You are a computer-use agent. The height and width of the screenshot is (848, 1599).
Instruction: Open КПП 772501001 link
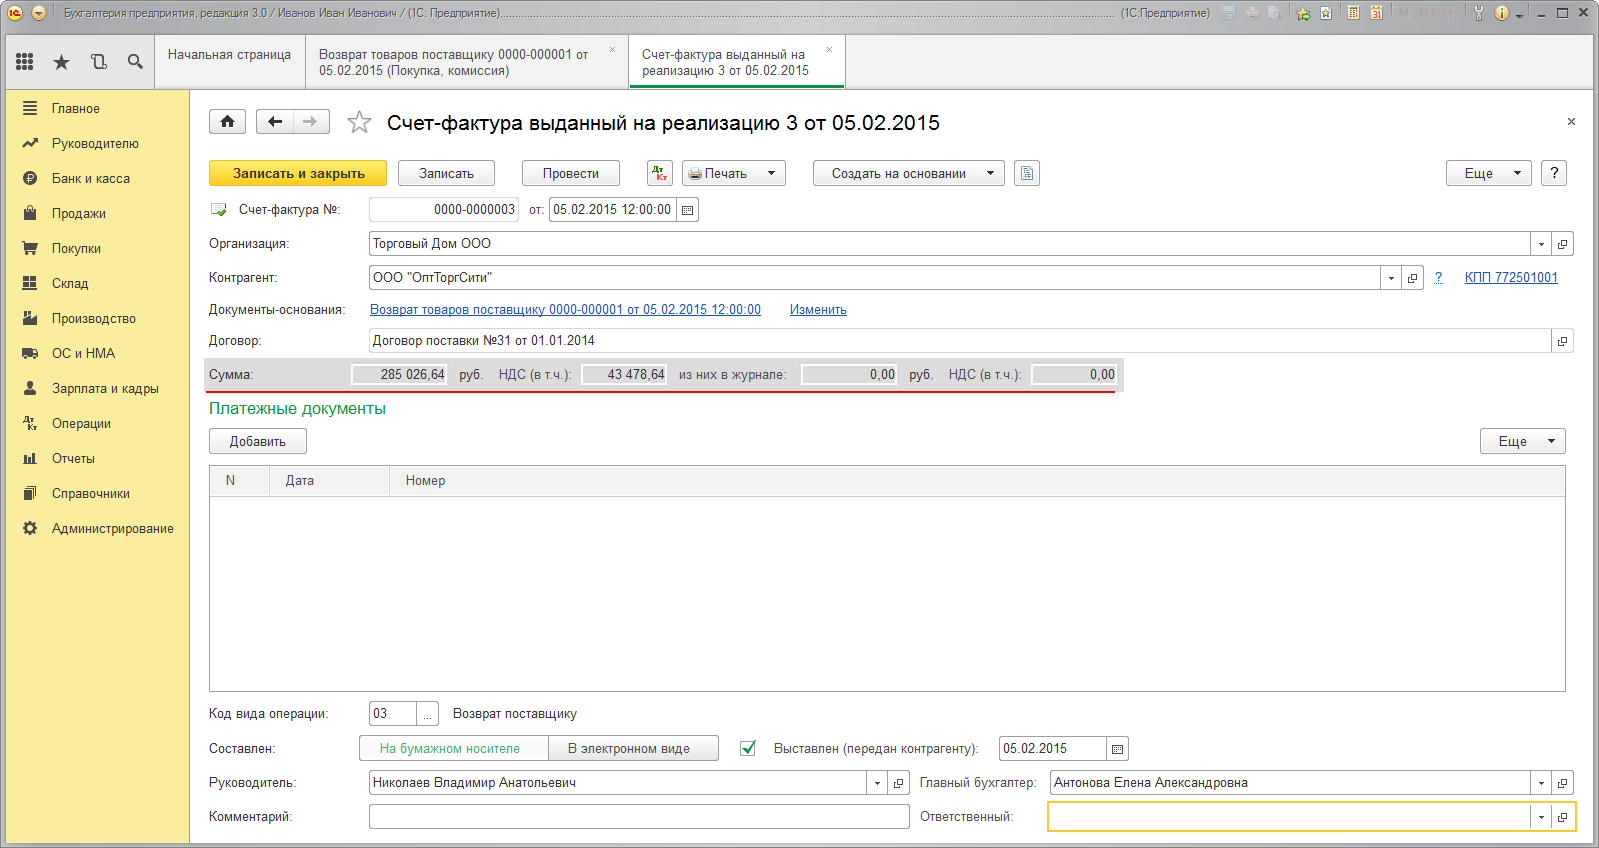pyautogui.click(x=1511, y=278)
